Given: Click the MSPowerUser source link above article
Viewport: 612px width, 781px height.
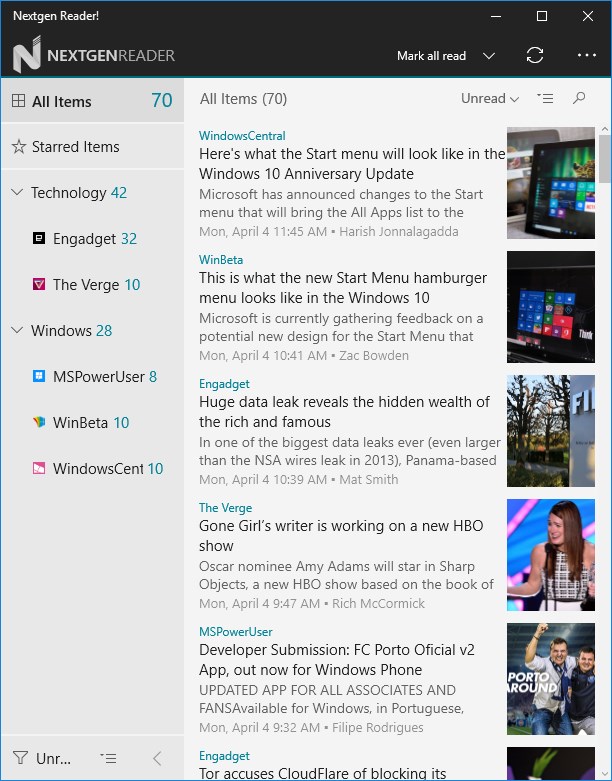Looking at the screenshot, I should (236, 632).
